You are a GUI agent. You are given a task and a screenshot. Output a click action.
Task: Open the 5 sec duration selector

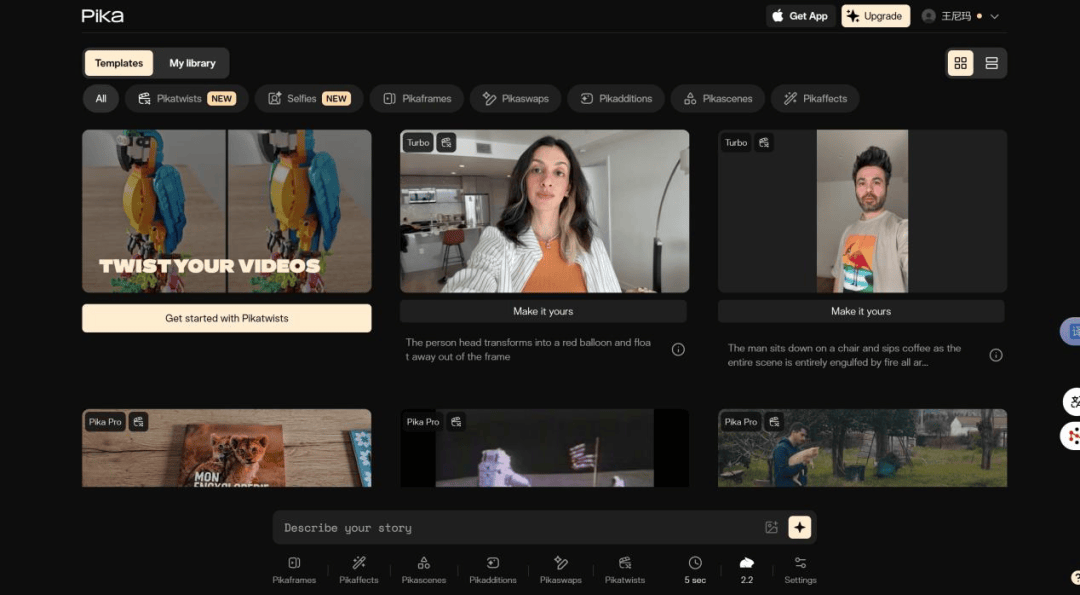[695, 570]
